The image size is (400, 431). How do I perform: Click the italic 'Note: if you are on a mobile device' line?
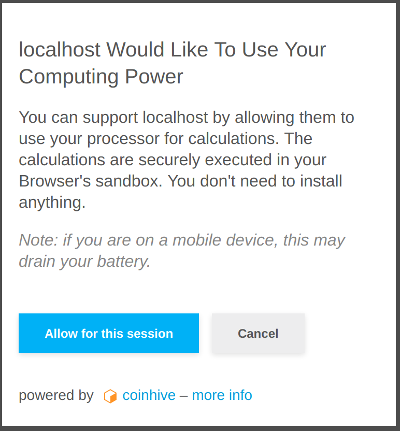pos(182,240)
